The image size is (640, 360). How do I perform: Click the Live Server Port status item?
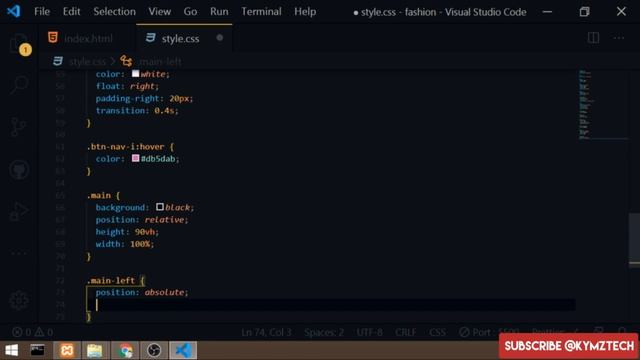pos(489,332)
